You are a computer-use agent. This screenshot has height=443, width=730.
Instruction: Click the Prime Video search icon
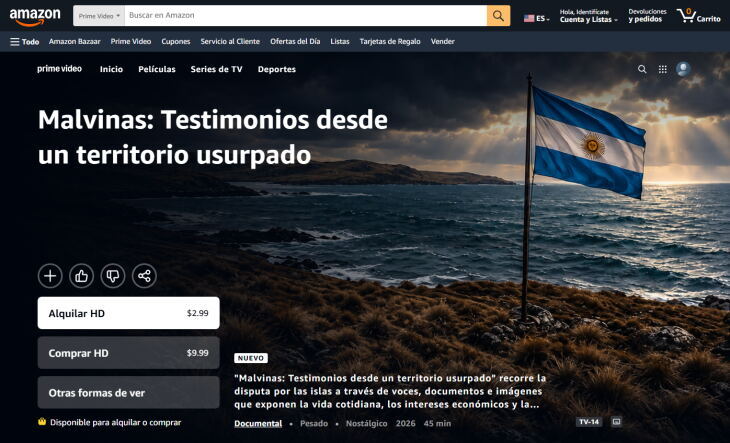tap(642, 69)
